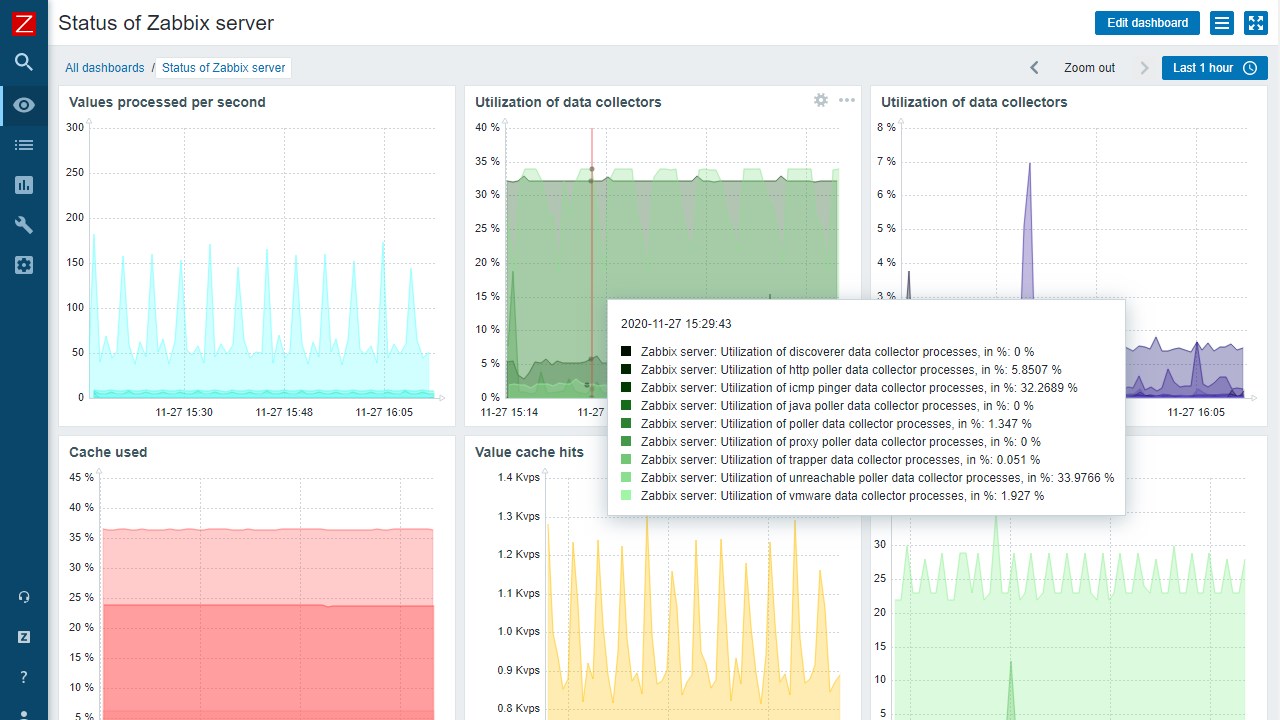The height and width of the screenshot is (720, 1280).
Task: Open the Administration gear menu in the sidebar
Action: click(x=24, y=265)
